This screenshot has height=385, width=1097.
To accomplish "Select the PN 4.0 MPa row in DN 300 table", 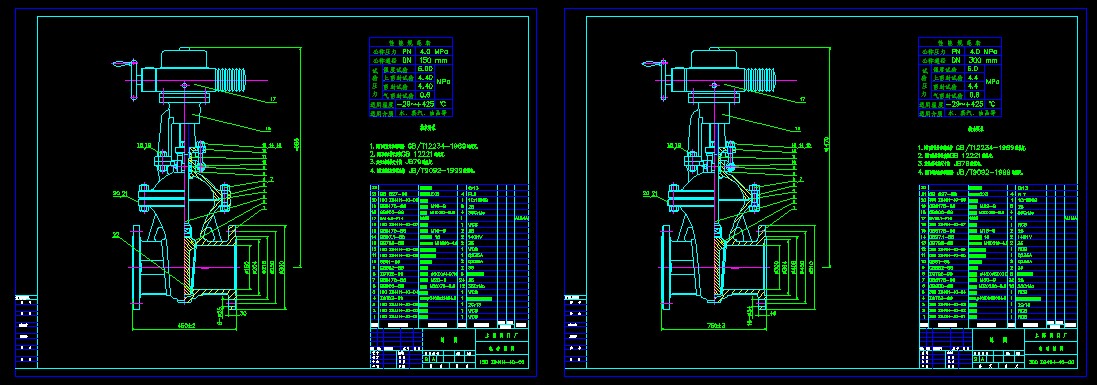I will point(960,52).
